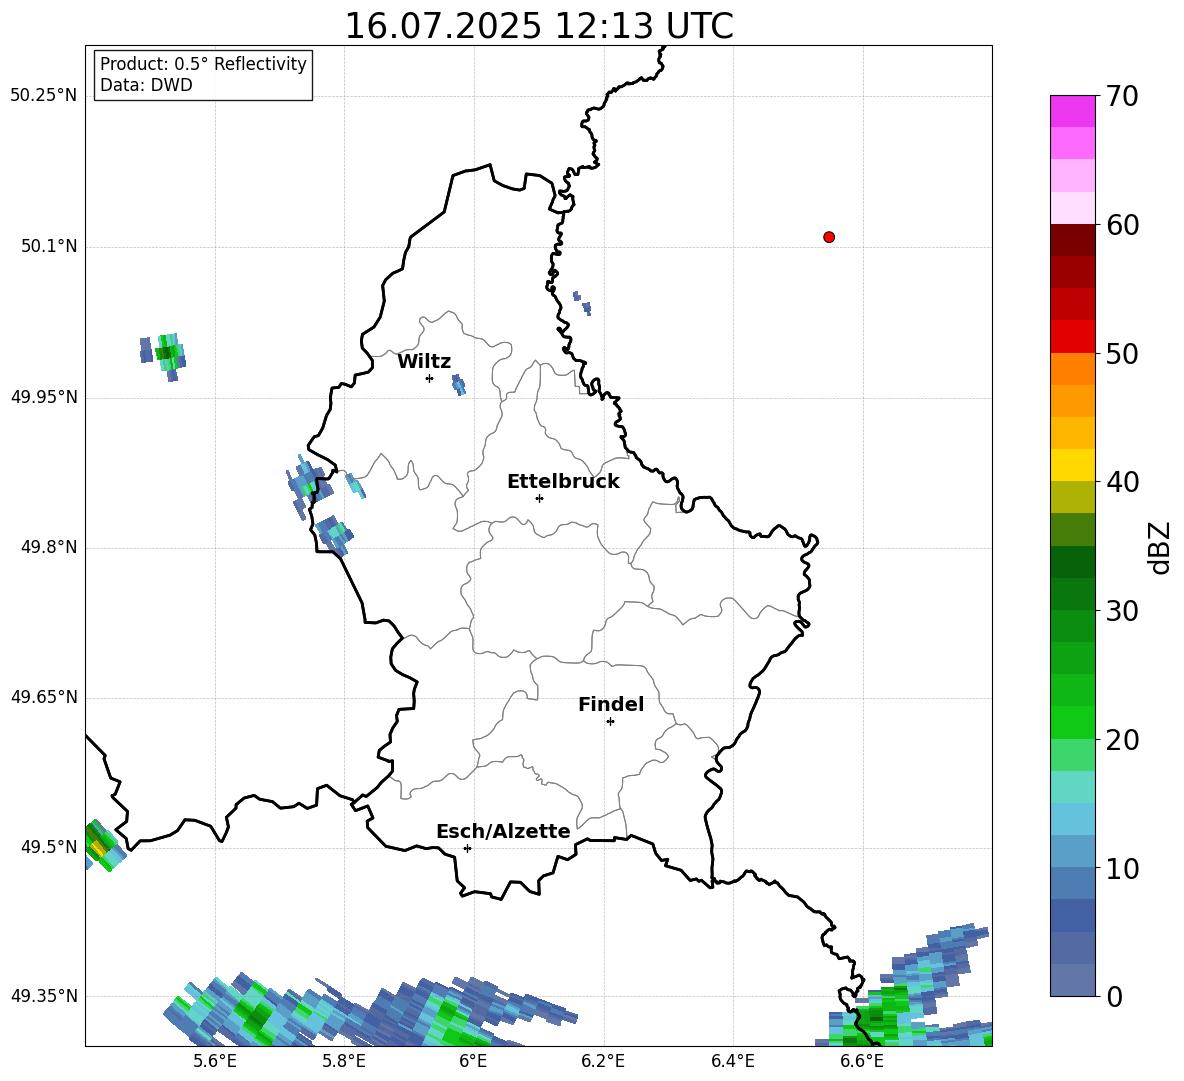This screenshot has width=1184, height=1081.
Task: Click the dBZ colorbar label
Action: click(1160, 547)
